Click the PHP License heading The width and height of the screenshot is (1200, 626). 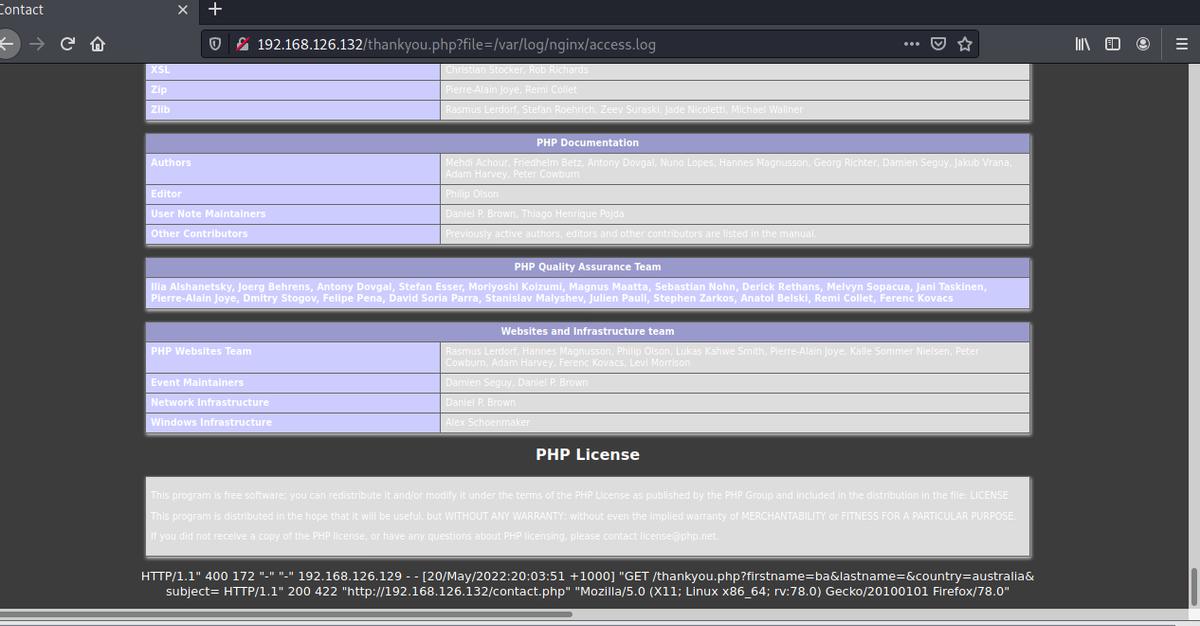point(587,454)
